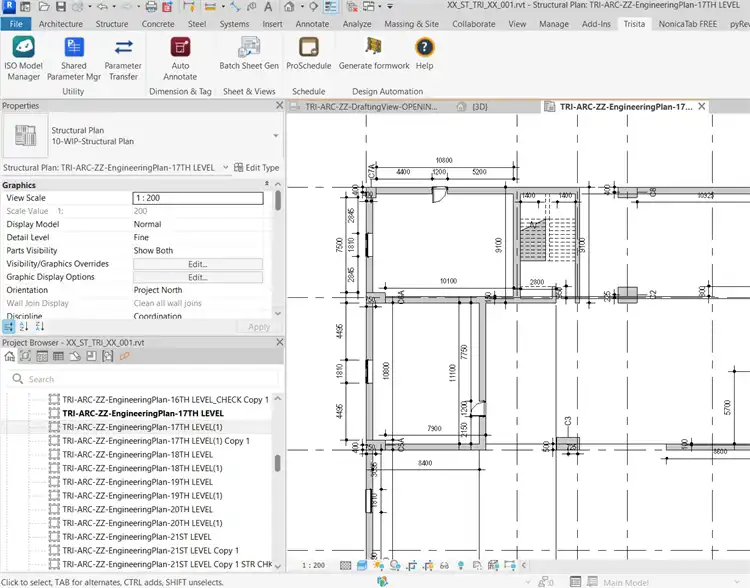Open Dimension tool dropdown arrow in quick toolbar
Screen dimensions: 750x588
[223, 7]
